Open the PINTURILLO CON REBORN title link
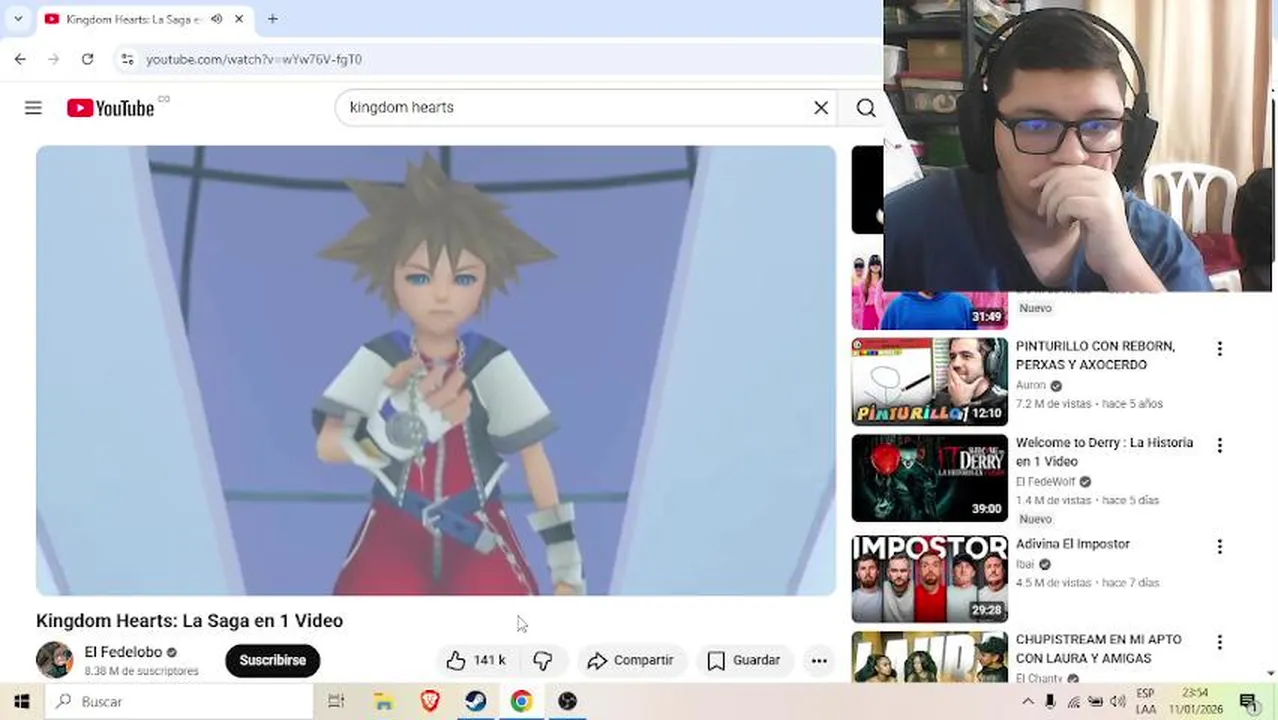The width and height of the screenshot is (1278, 720). pos(1095,355)
